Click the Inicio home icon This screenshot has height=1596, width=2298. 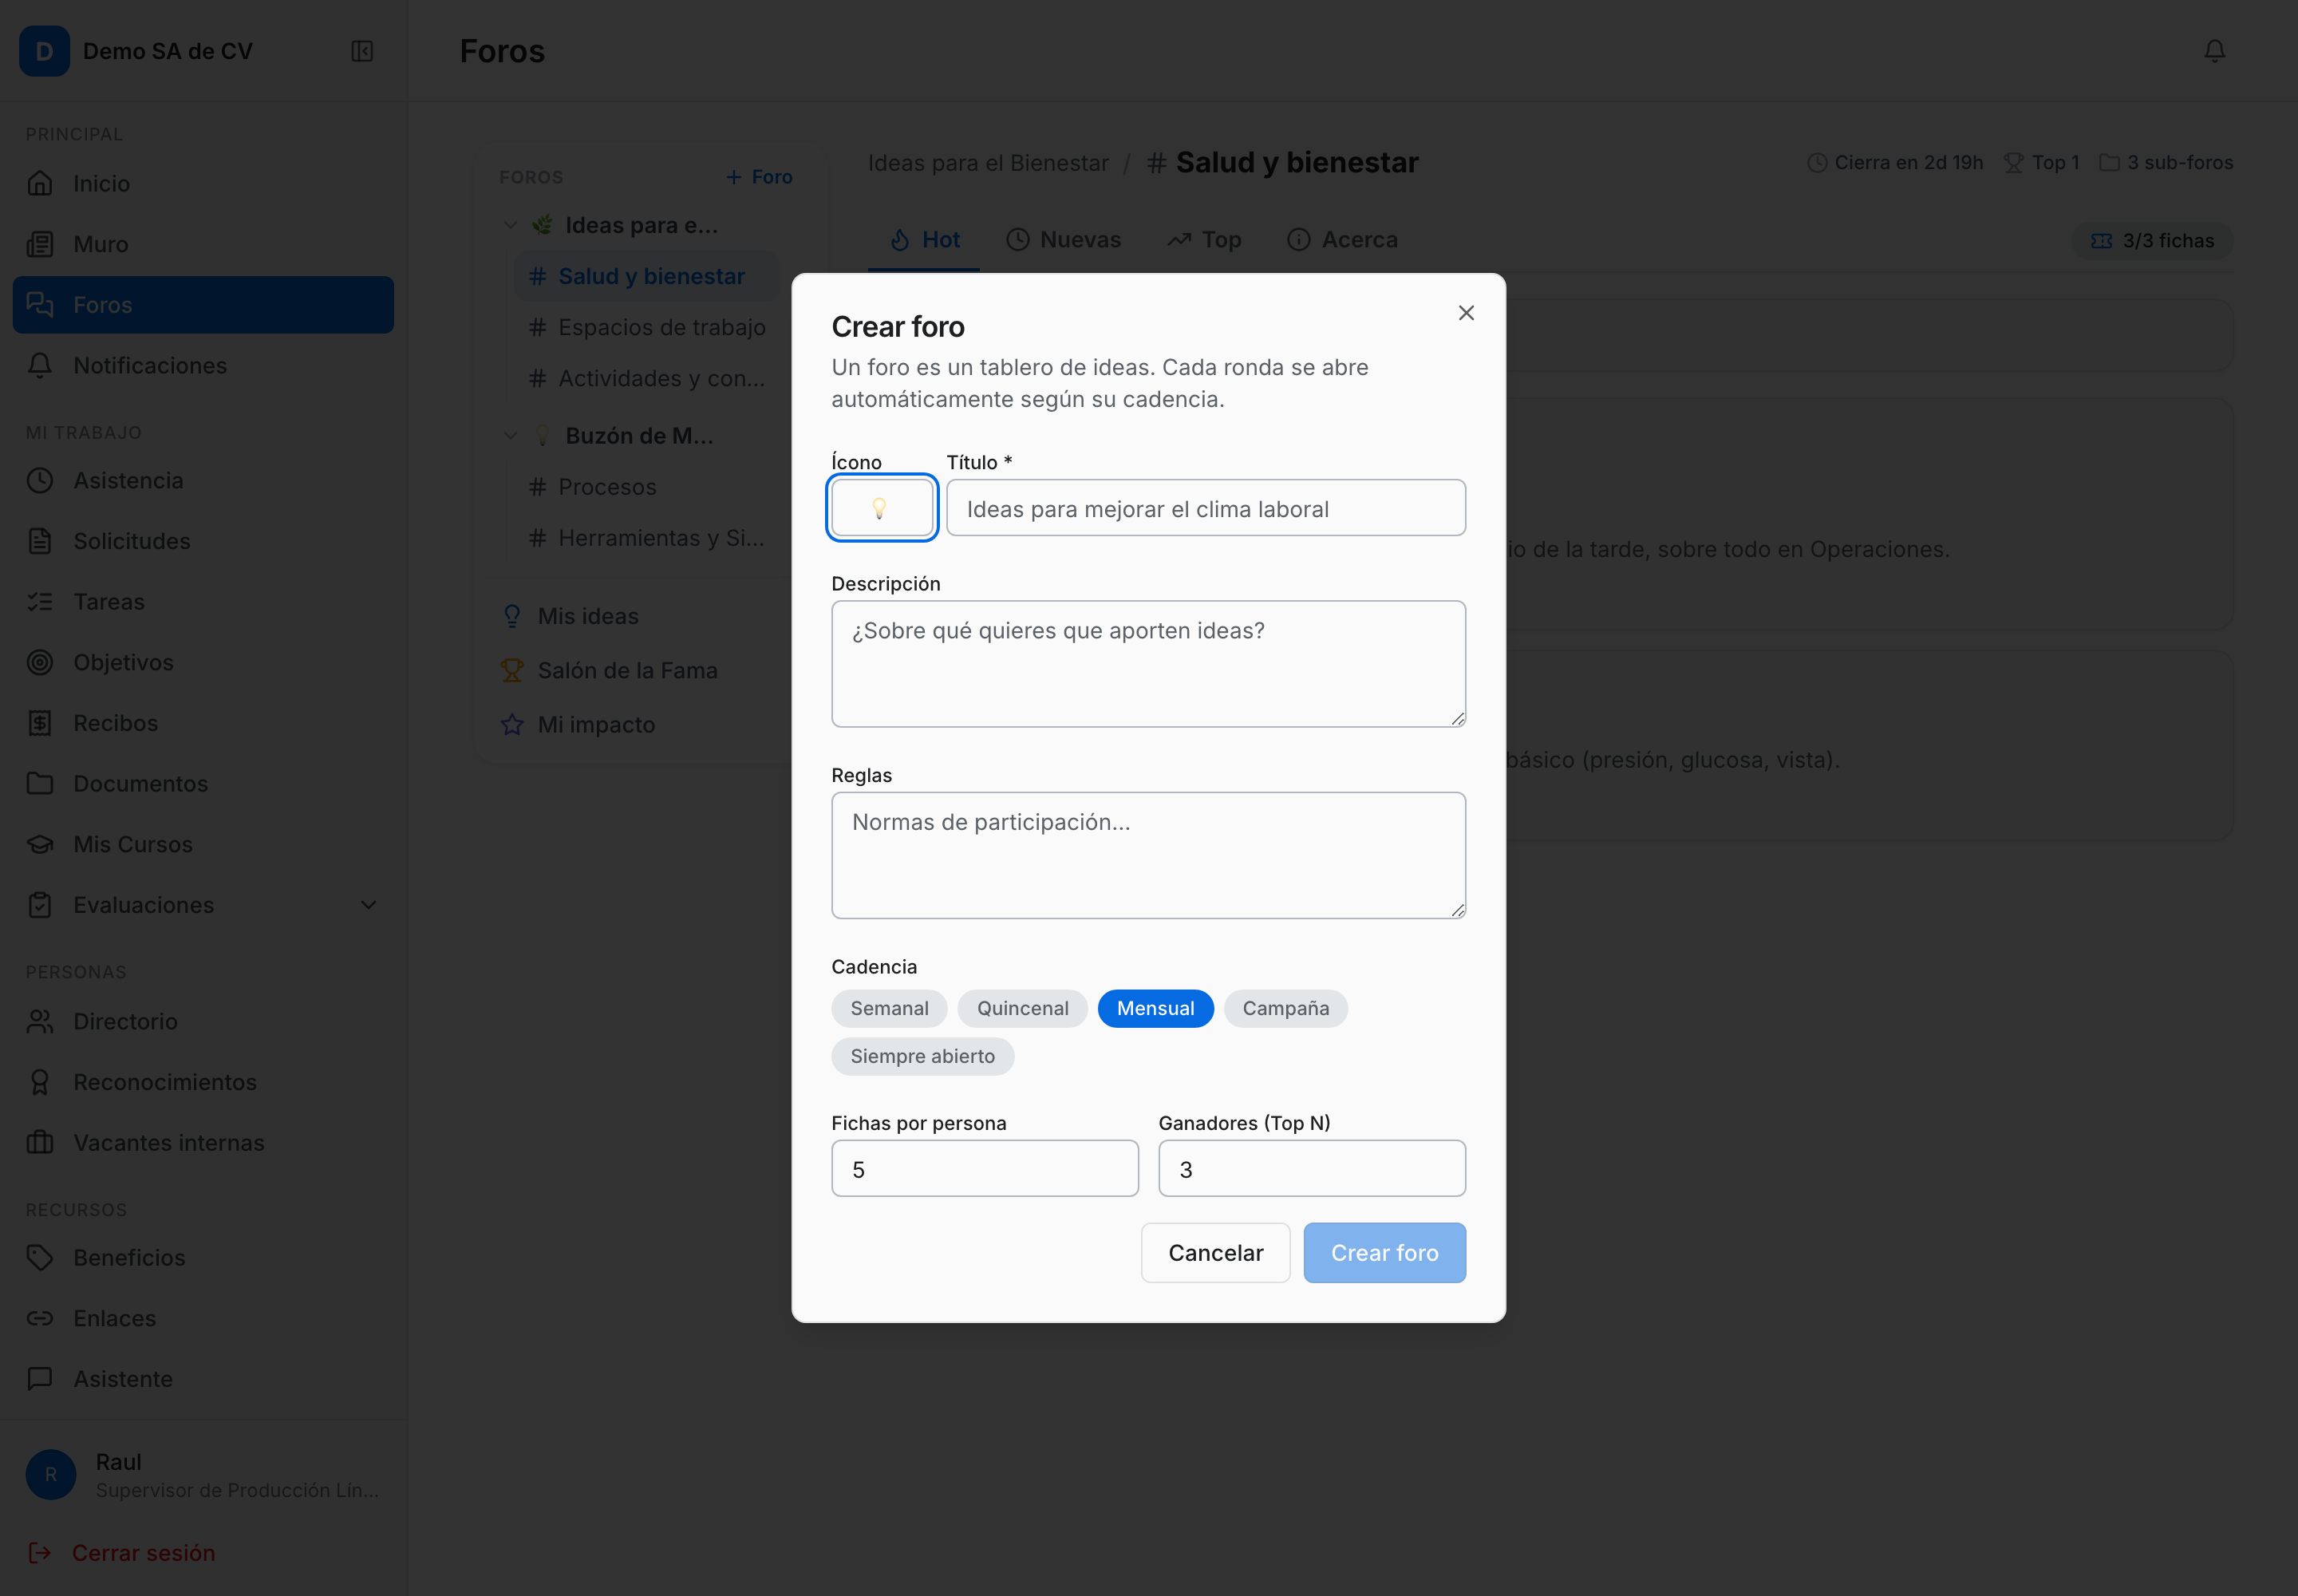coord(40,183)
